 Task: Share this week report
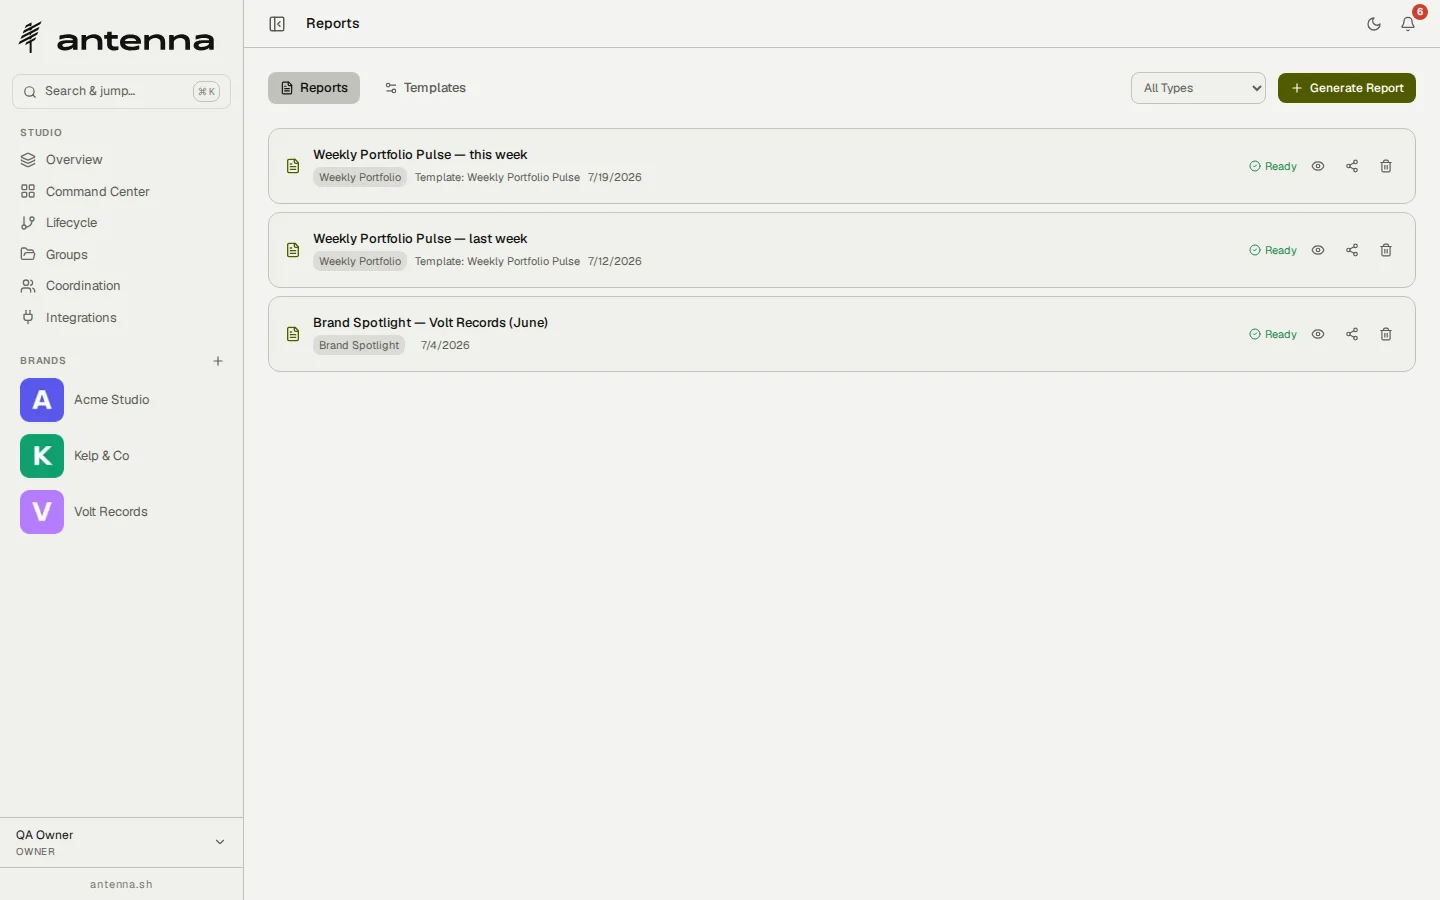pyautogui.click(x=1352, y=166)
